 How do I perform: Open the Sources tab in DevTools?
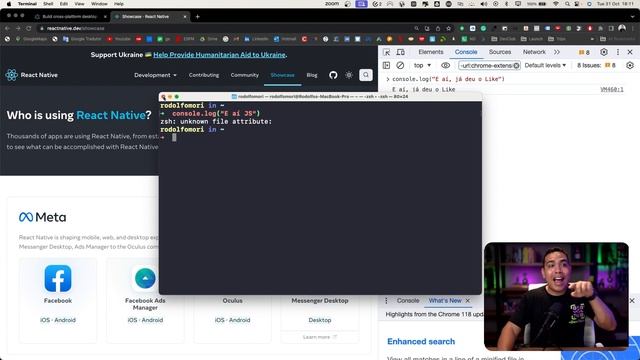click(500, 52)
